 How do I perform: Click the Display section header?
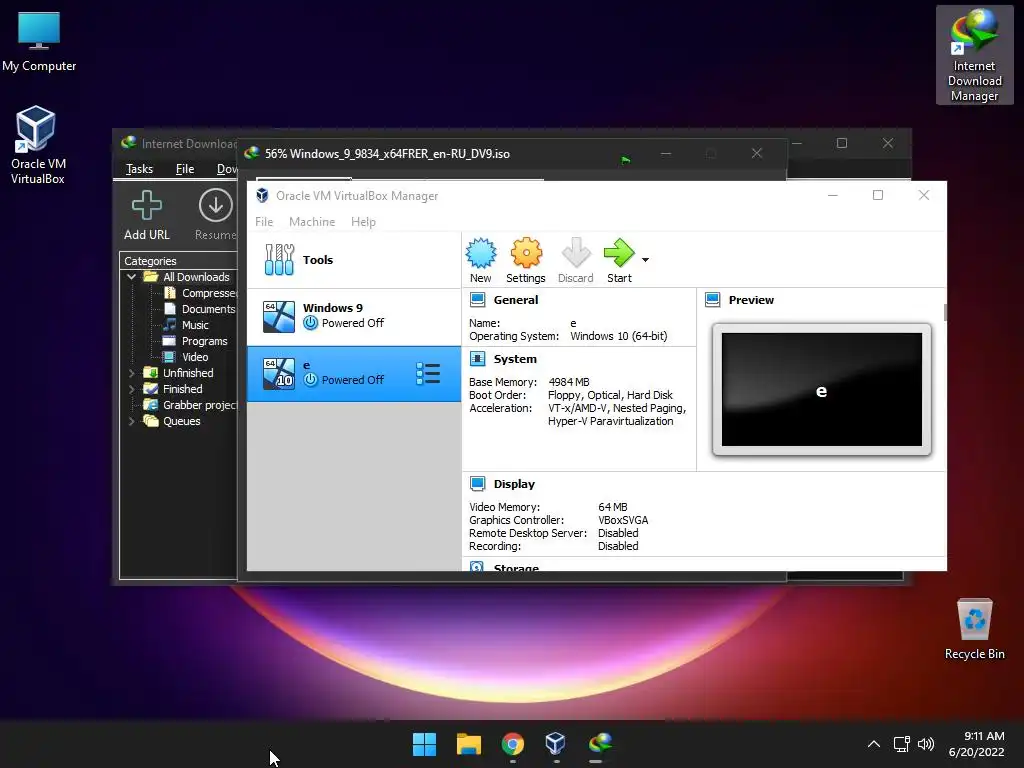pos(514,484)
